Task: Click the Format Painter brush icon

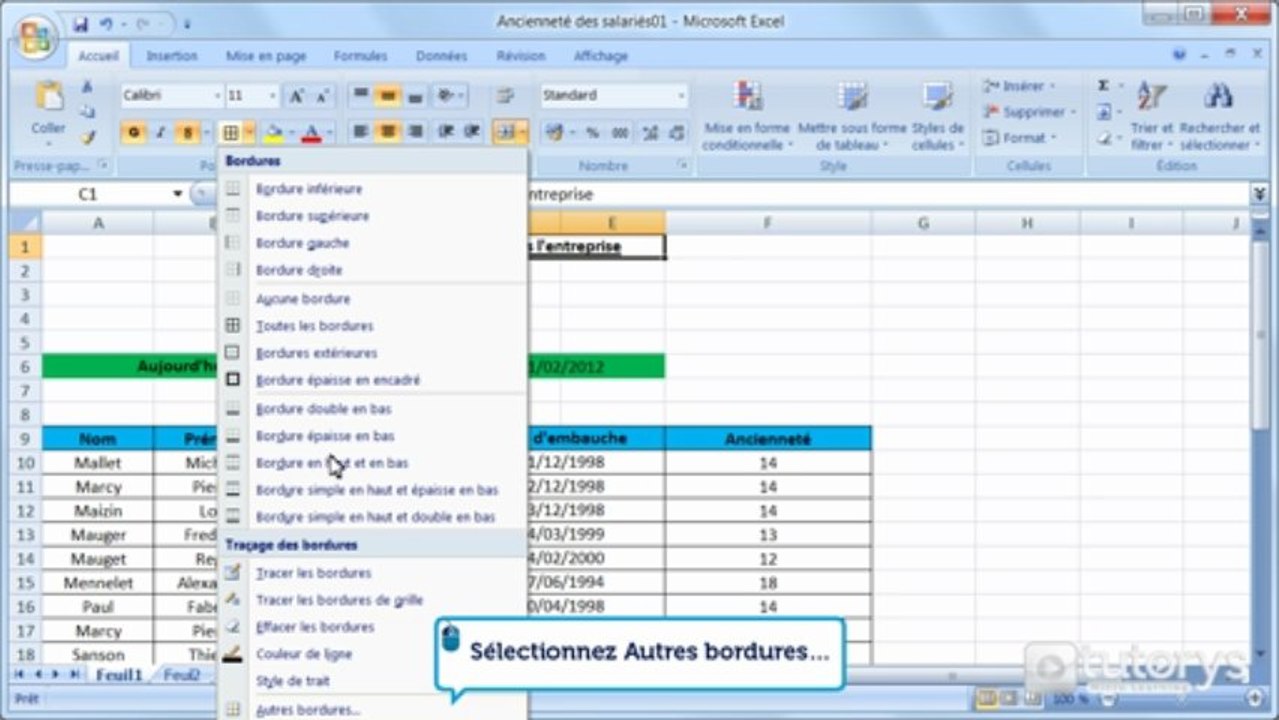Action: 87,136
